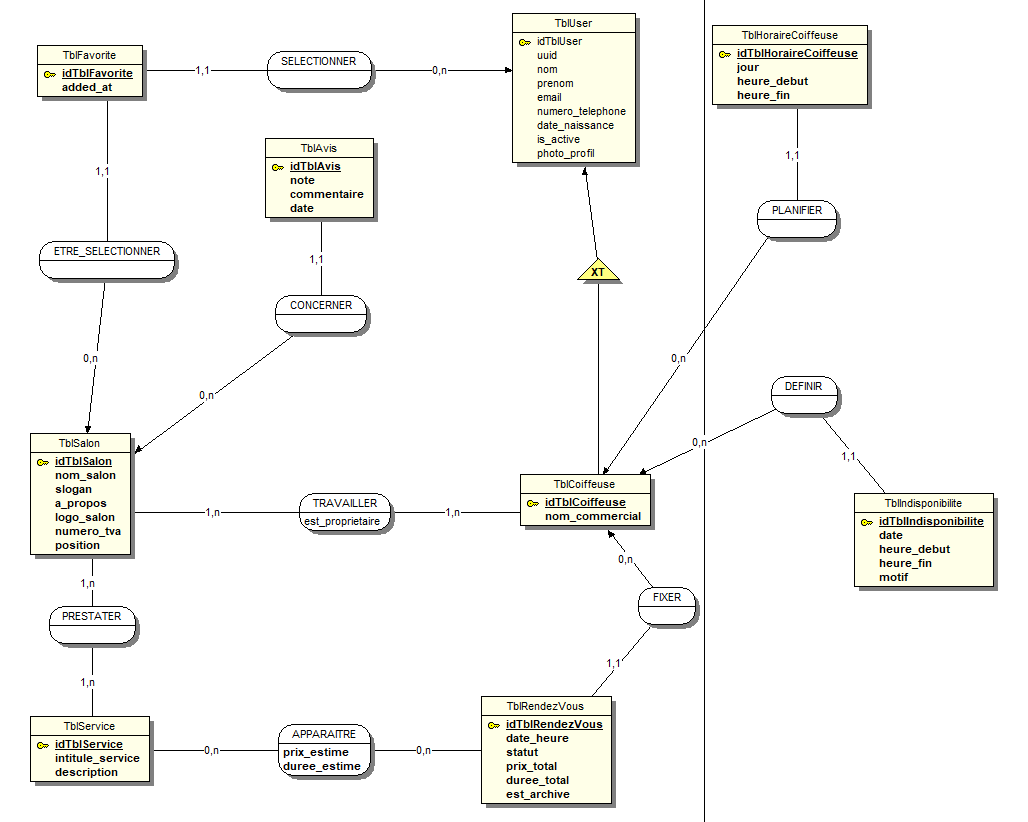Image resolution: width=1028 pixels, height=822 pixels.
Task: Select the DEFINIR association bubble
Action: coord(803,387)
